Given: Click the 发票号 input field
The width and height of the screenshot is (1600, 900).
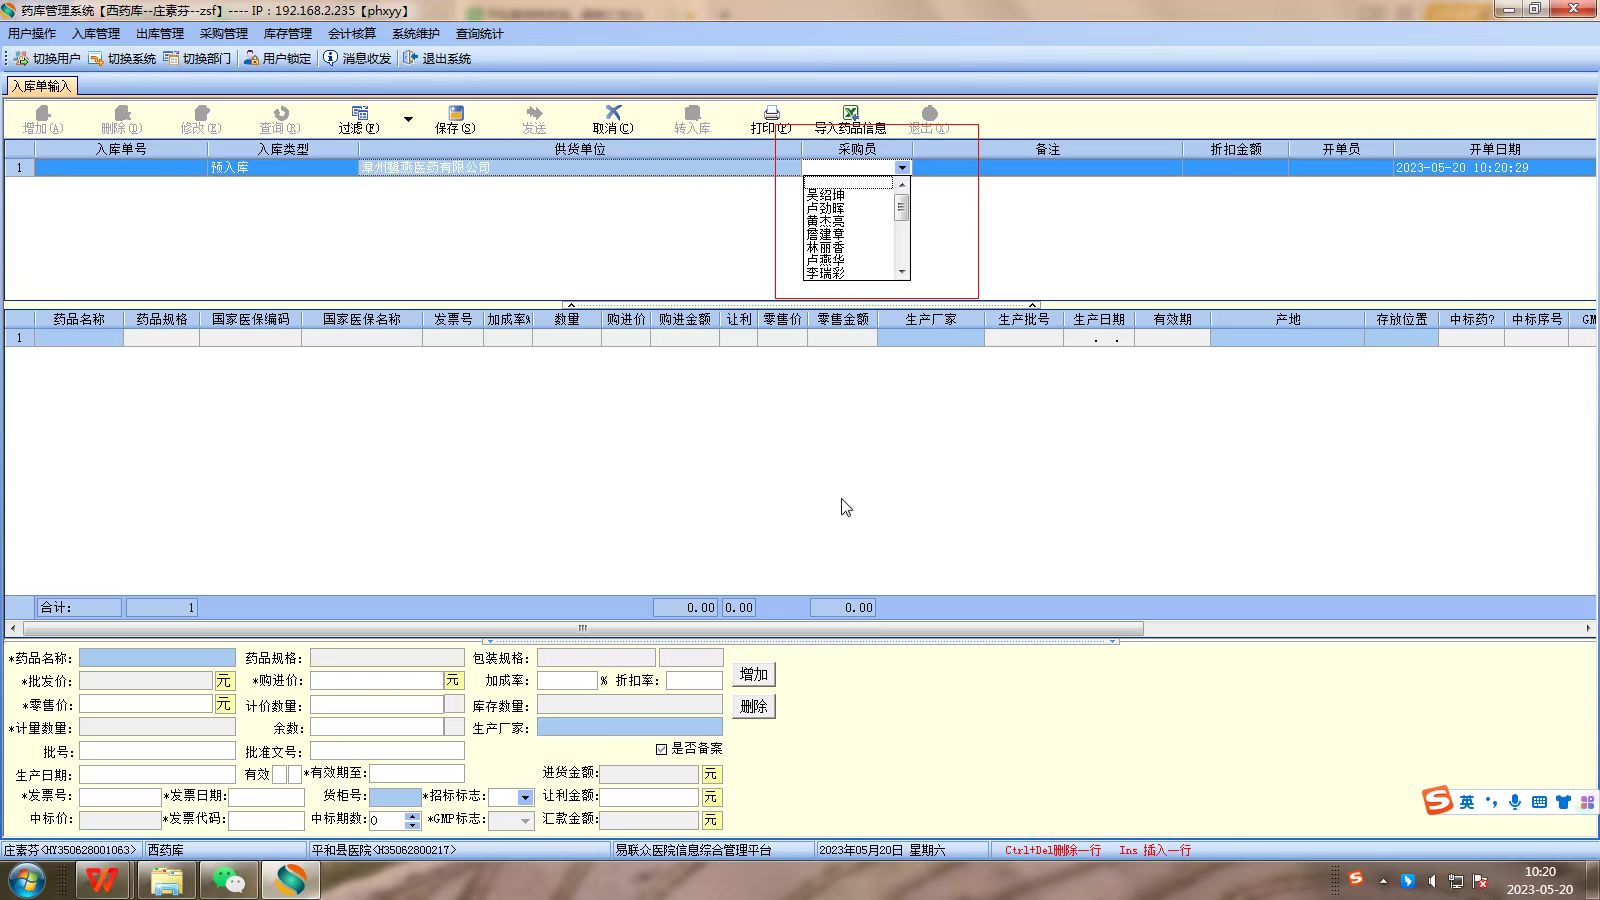Looking at the screenshot, I should pyautogui.click(x=121, y=797).
